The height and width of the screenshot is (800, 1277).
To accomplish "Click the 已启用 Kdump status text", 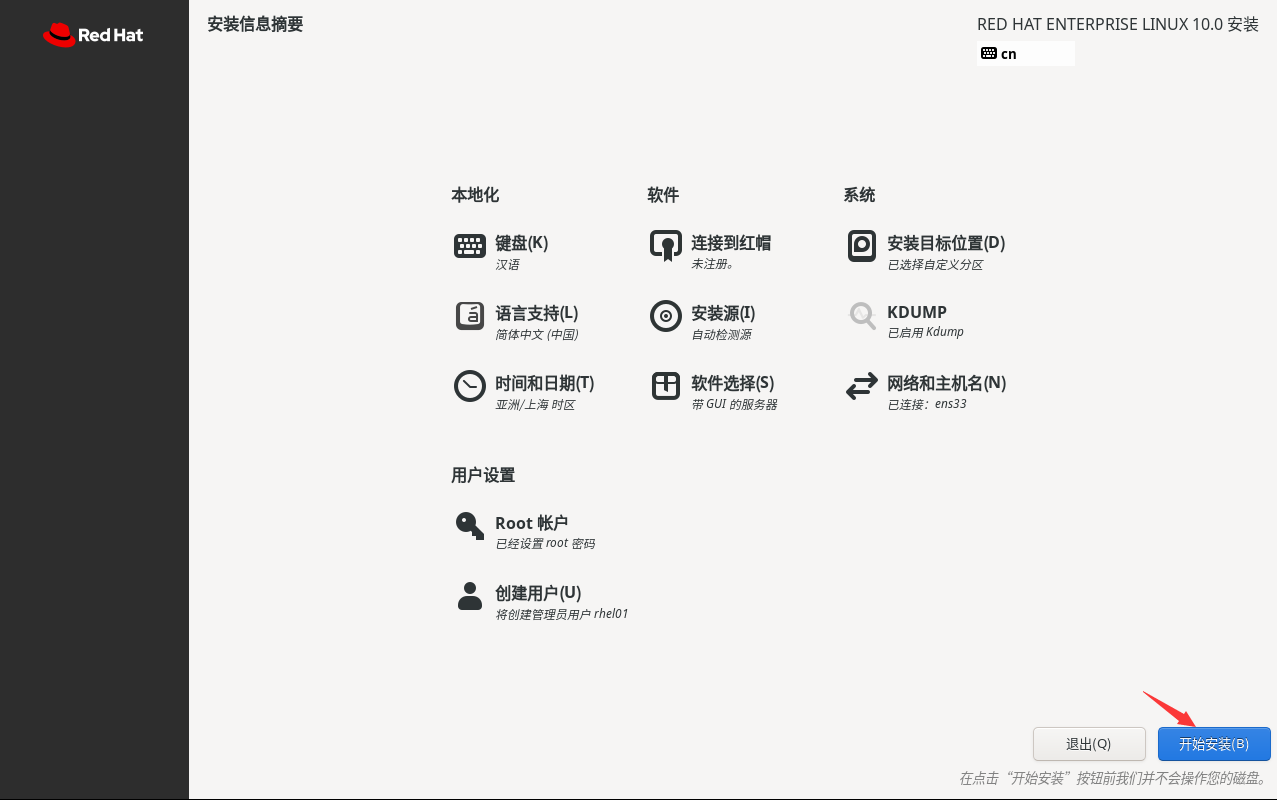I will point(926,332).
